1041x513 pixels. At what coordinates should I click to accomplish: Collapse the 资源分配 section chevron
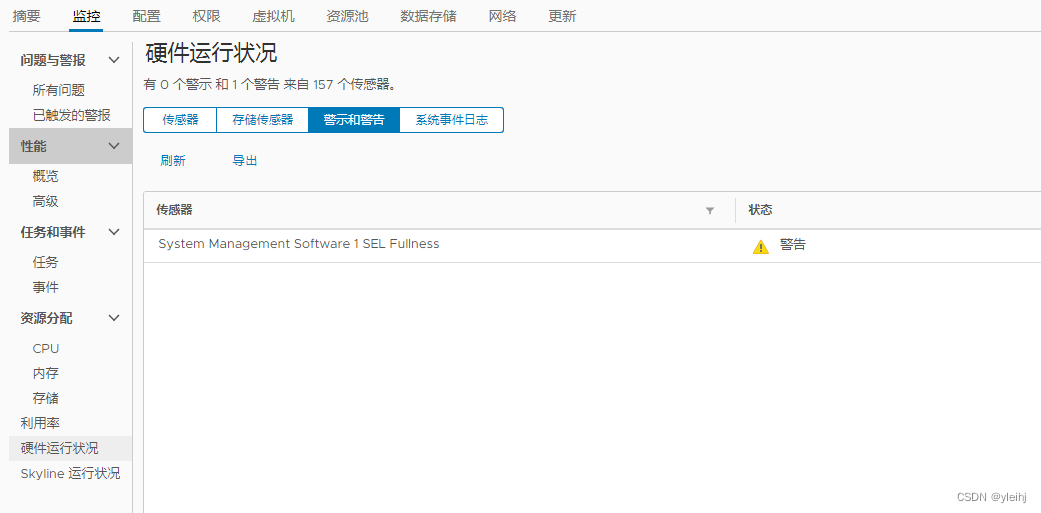(114, 319)
